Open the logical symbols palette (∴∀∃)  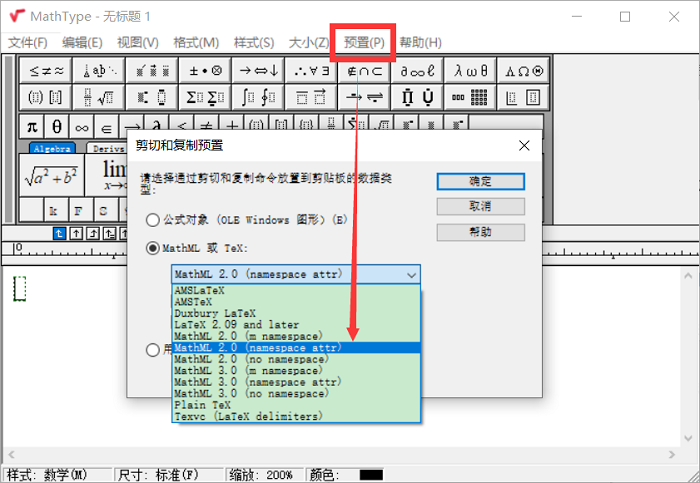pyautogui.click(x=311, y=71)
